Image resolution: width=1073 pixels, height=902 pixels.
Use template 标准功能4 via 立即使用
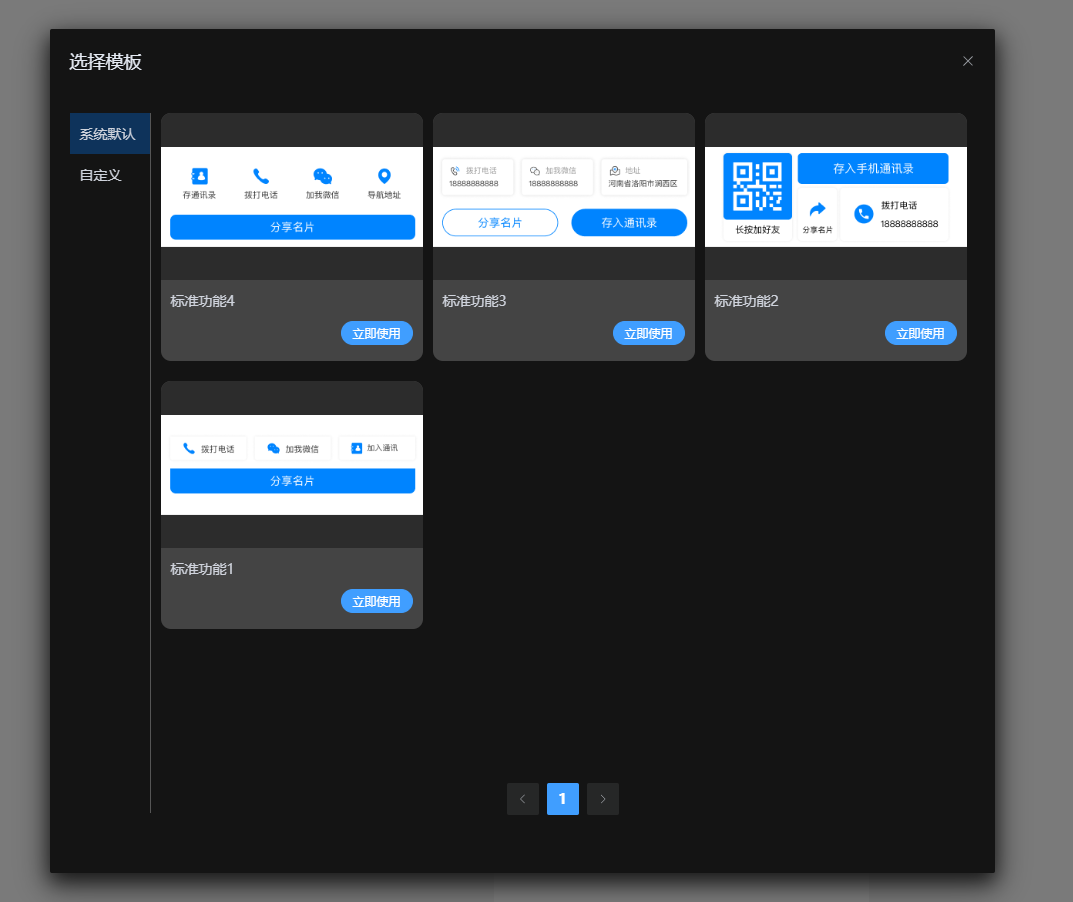coord(377,334)
